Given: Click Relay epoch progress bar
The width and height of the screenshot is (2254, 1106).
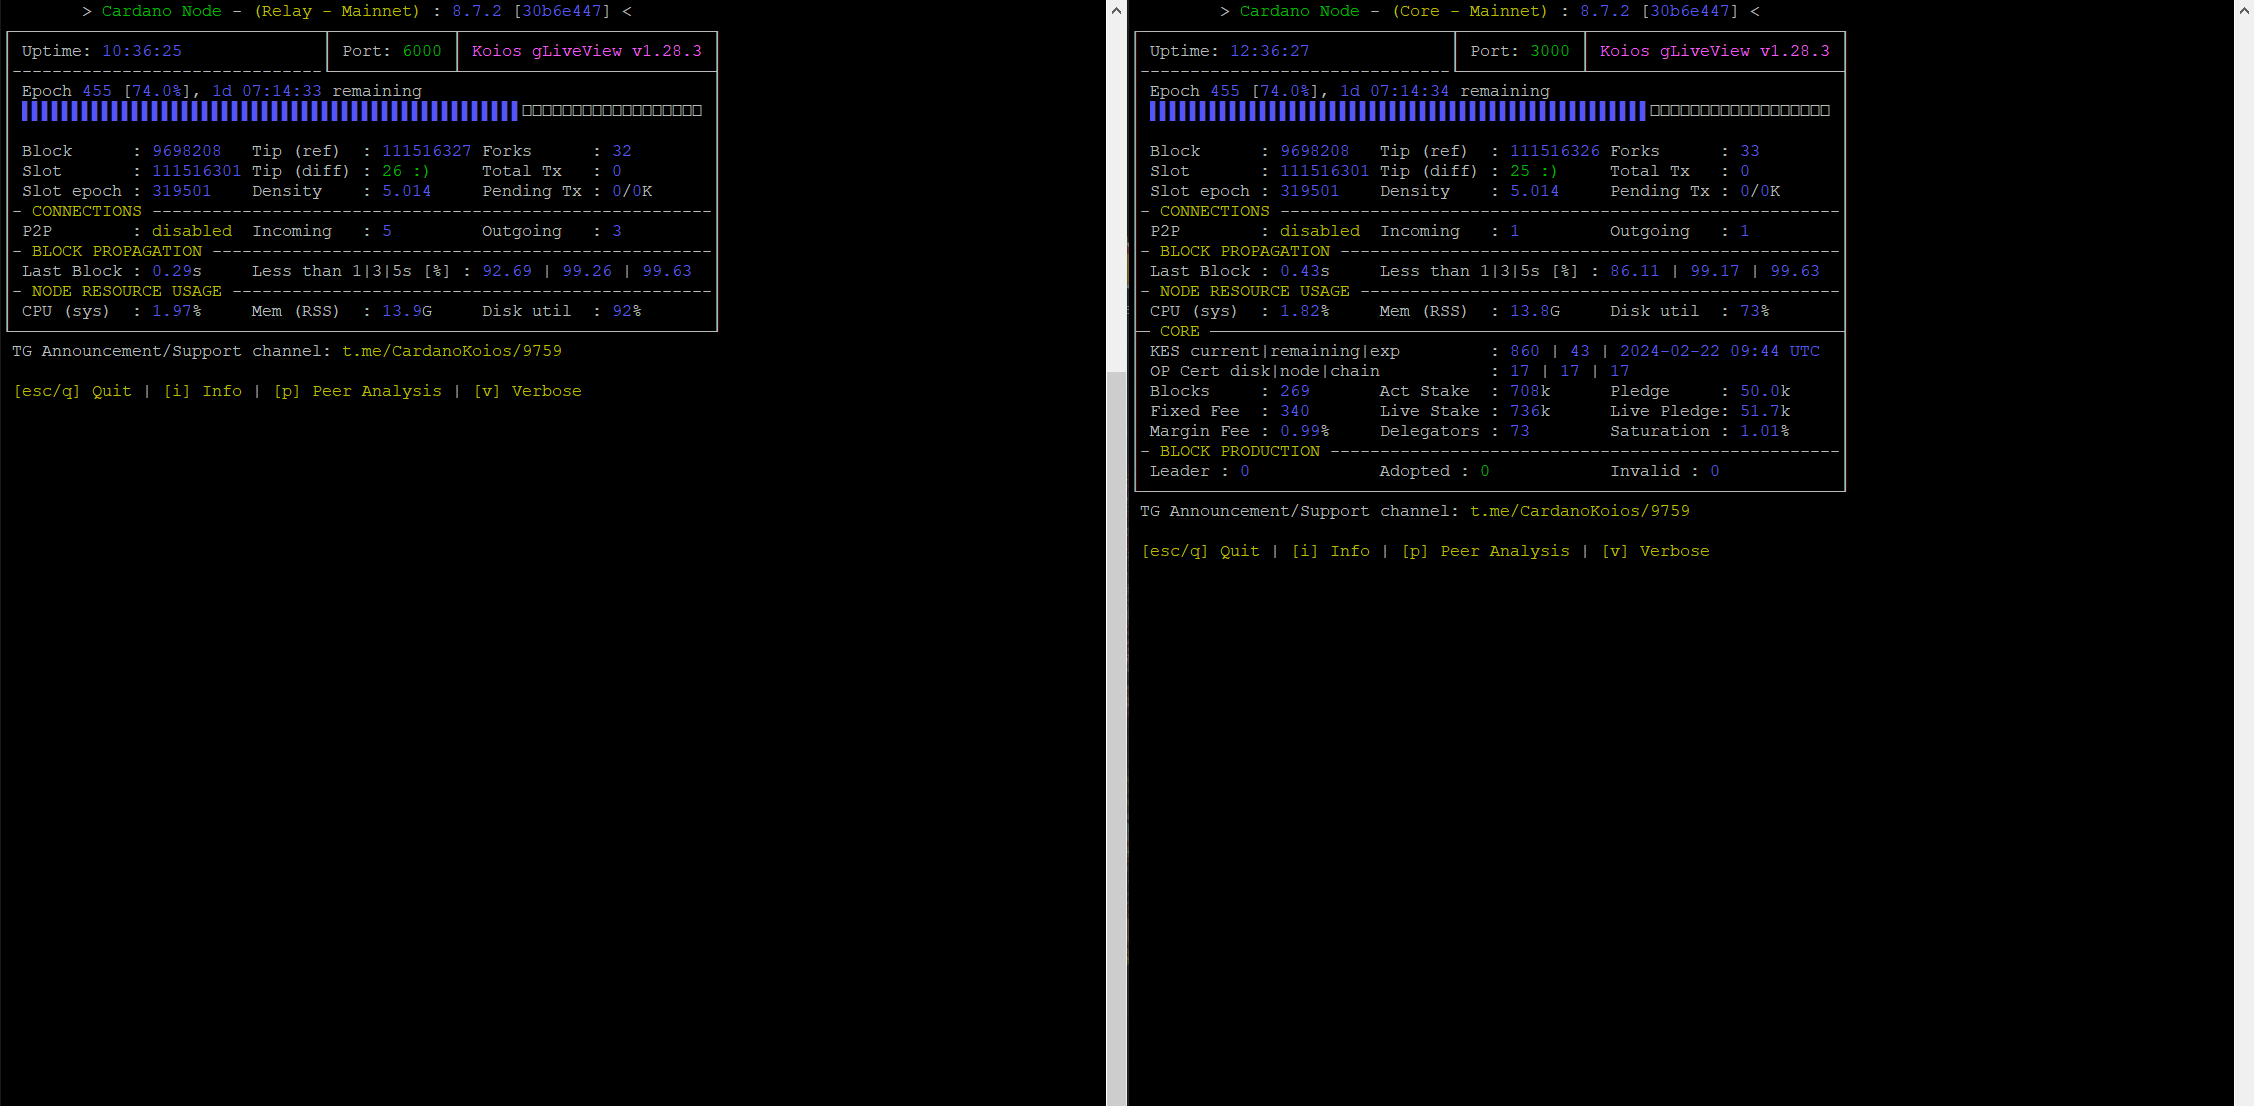Looking at the screenshot, I should (361, 111).
